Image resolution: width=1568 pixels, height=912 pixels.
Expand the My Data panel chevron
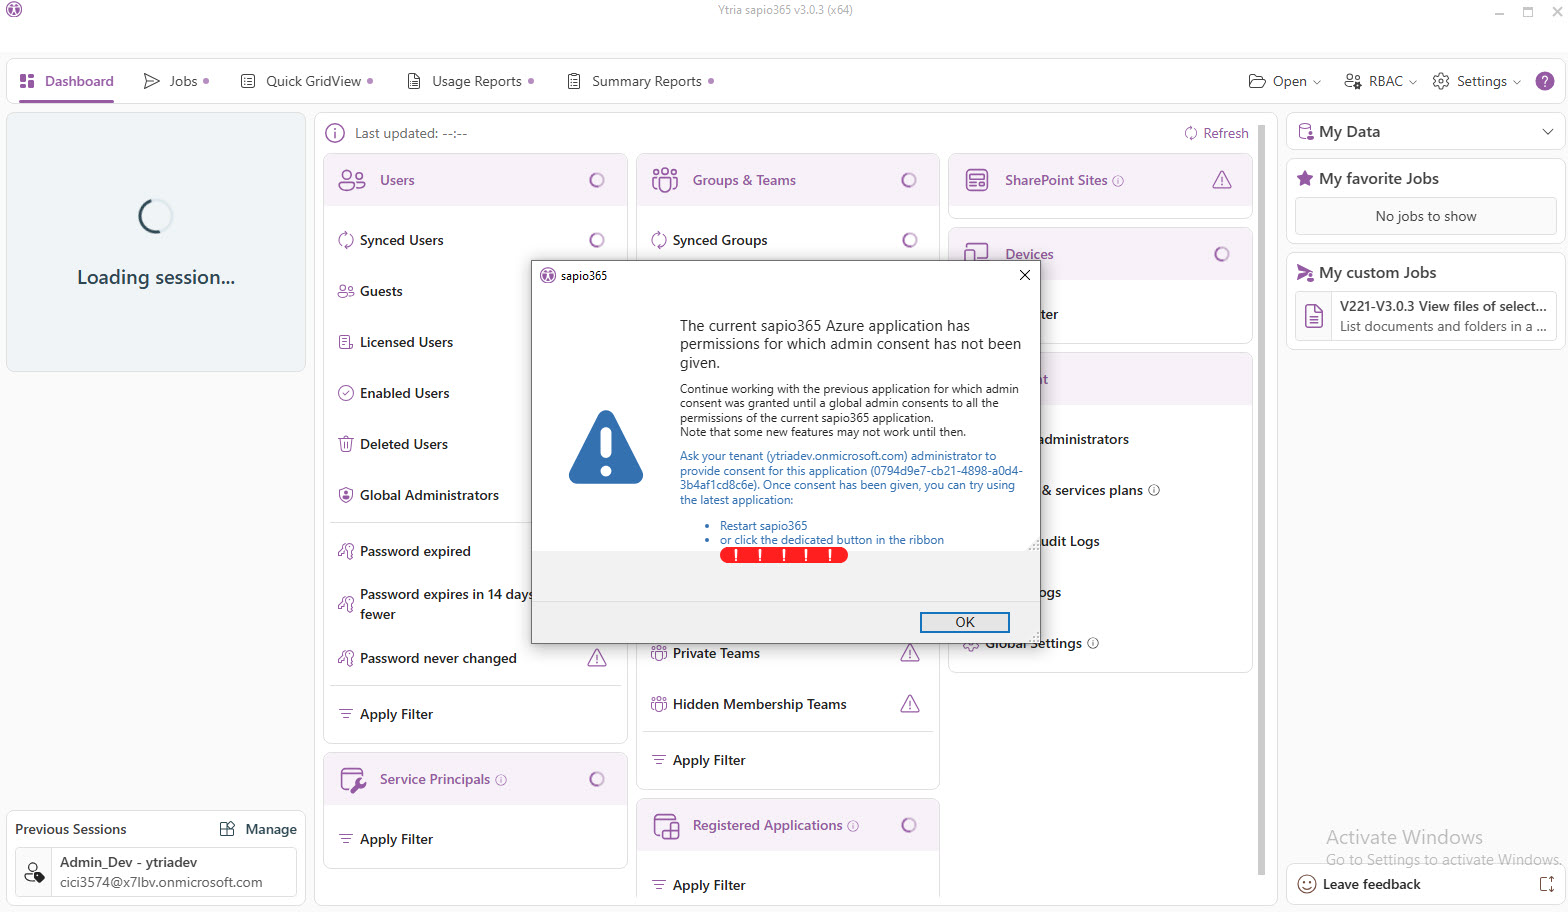point(1547,132)
